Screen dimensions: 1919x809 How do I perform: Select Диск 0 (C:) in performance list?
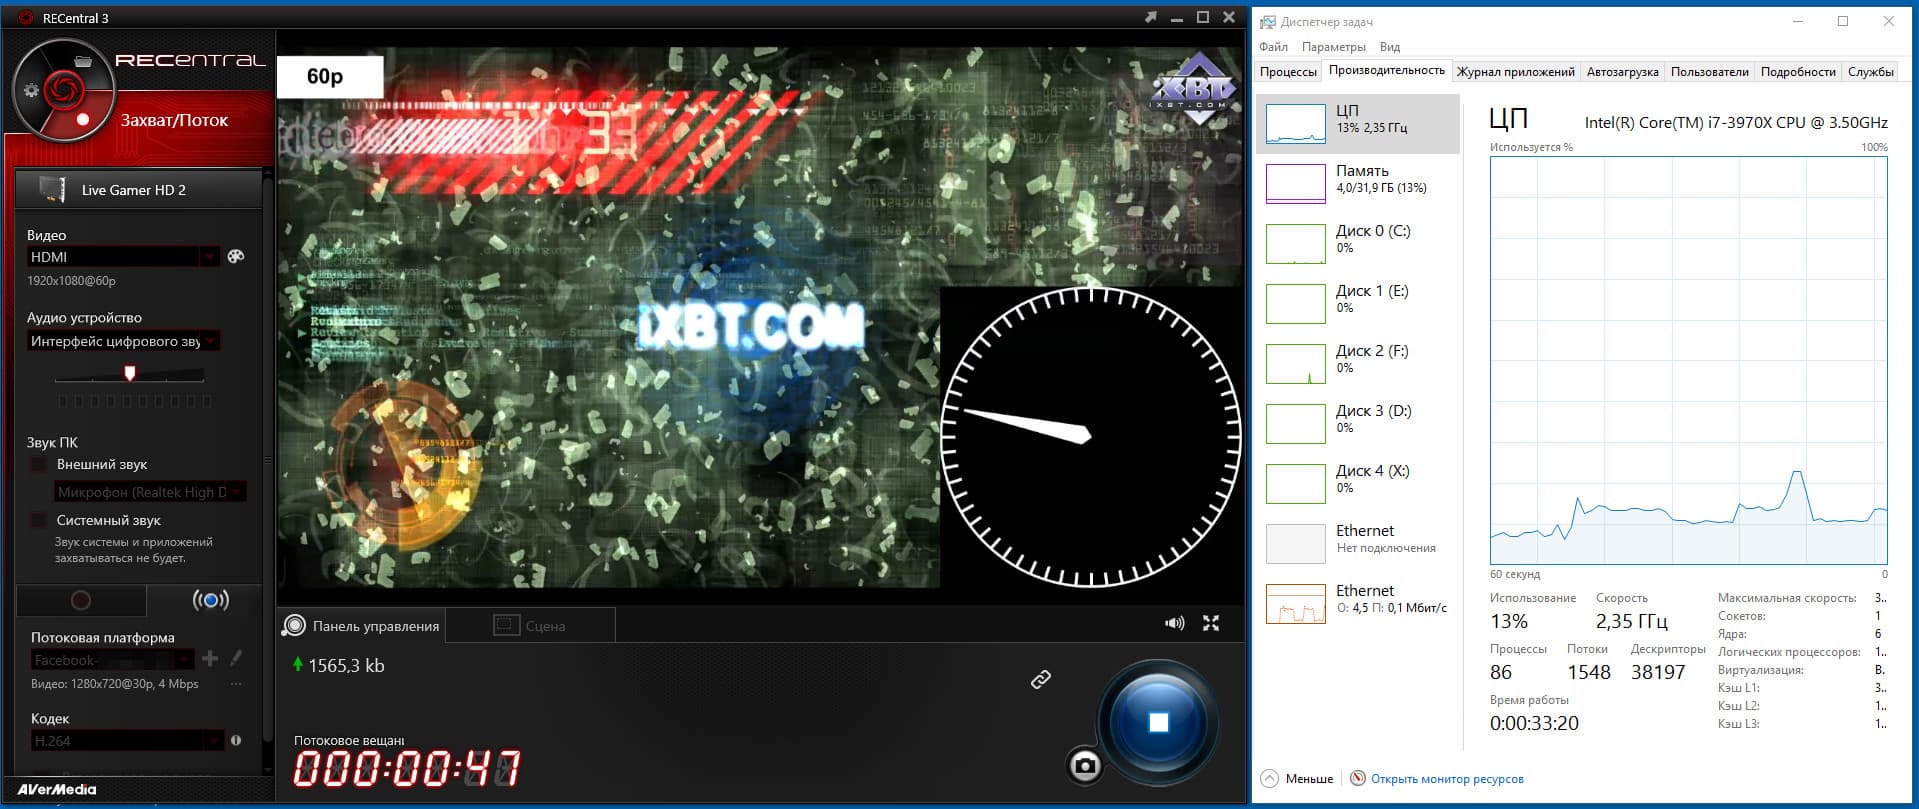(1358, 244)
